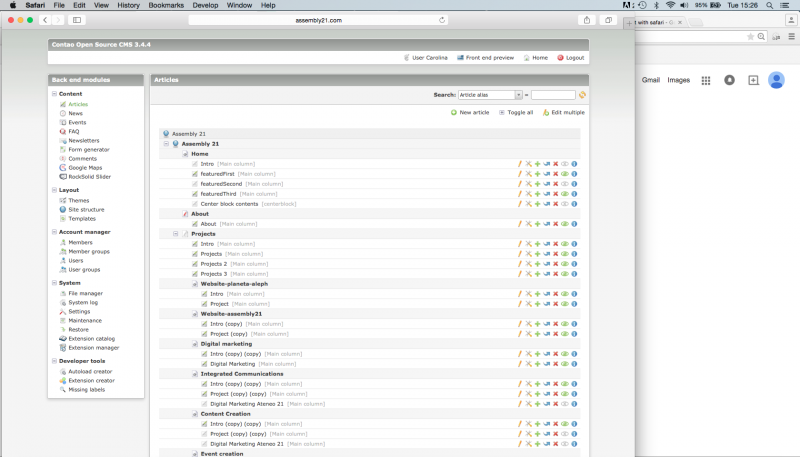Move the Center block contents article
The width and height of the screenshot is (800, 457).
[546, 204]
